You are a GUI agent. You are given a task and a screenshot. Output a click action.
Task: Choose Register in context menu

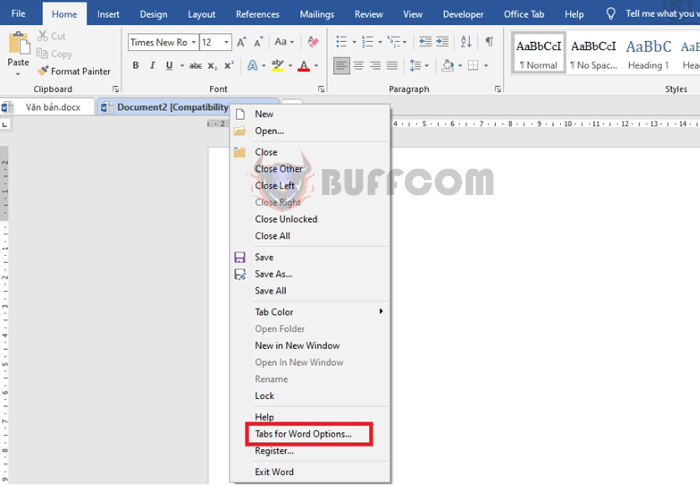309,451
